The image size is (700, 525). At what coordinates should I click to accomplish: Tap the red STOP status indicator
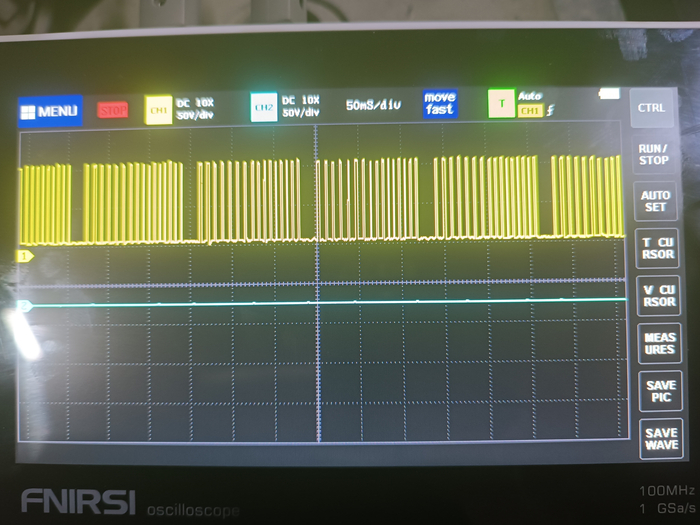113,110
